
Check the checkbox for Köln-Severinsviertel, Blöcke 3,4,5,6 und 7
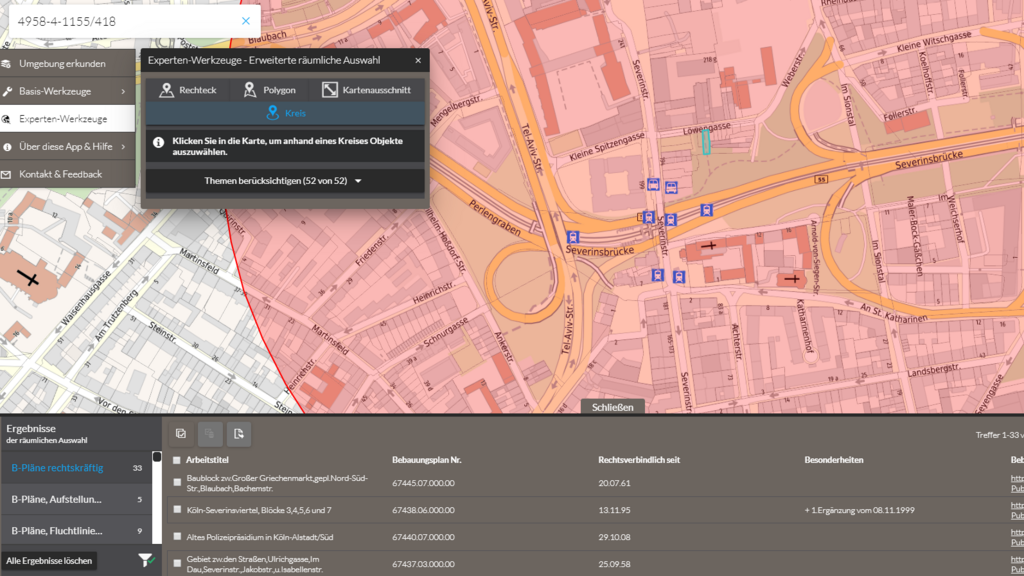coord(177,509)
